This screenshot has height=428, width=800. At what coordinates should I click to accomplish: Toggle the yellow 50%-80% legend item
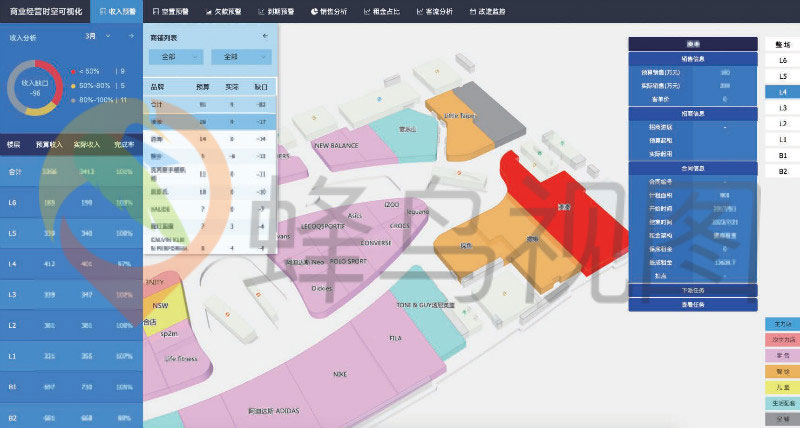pos(73,86)
